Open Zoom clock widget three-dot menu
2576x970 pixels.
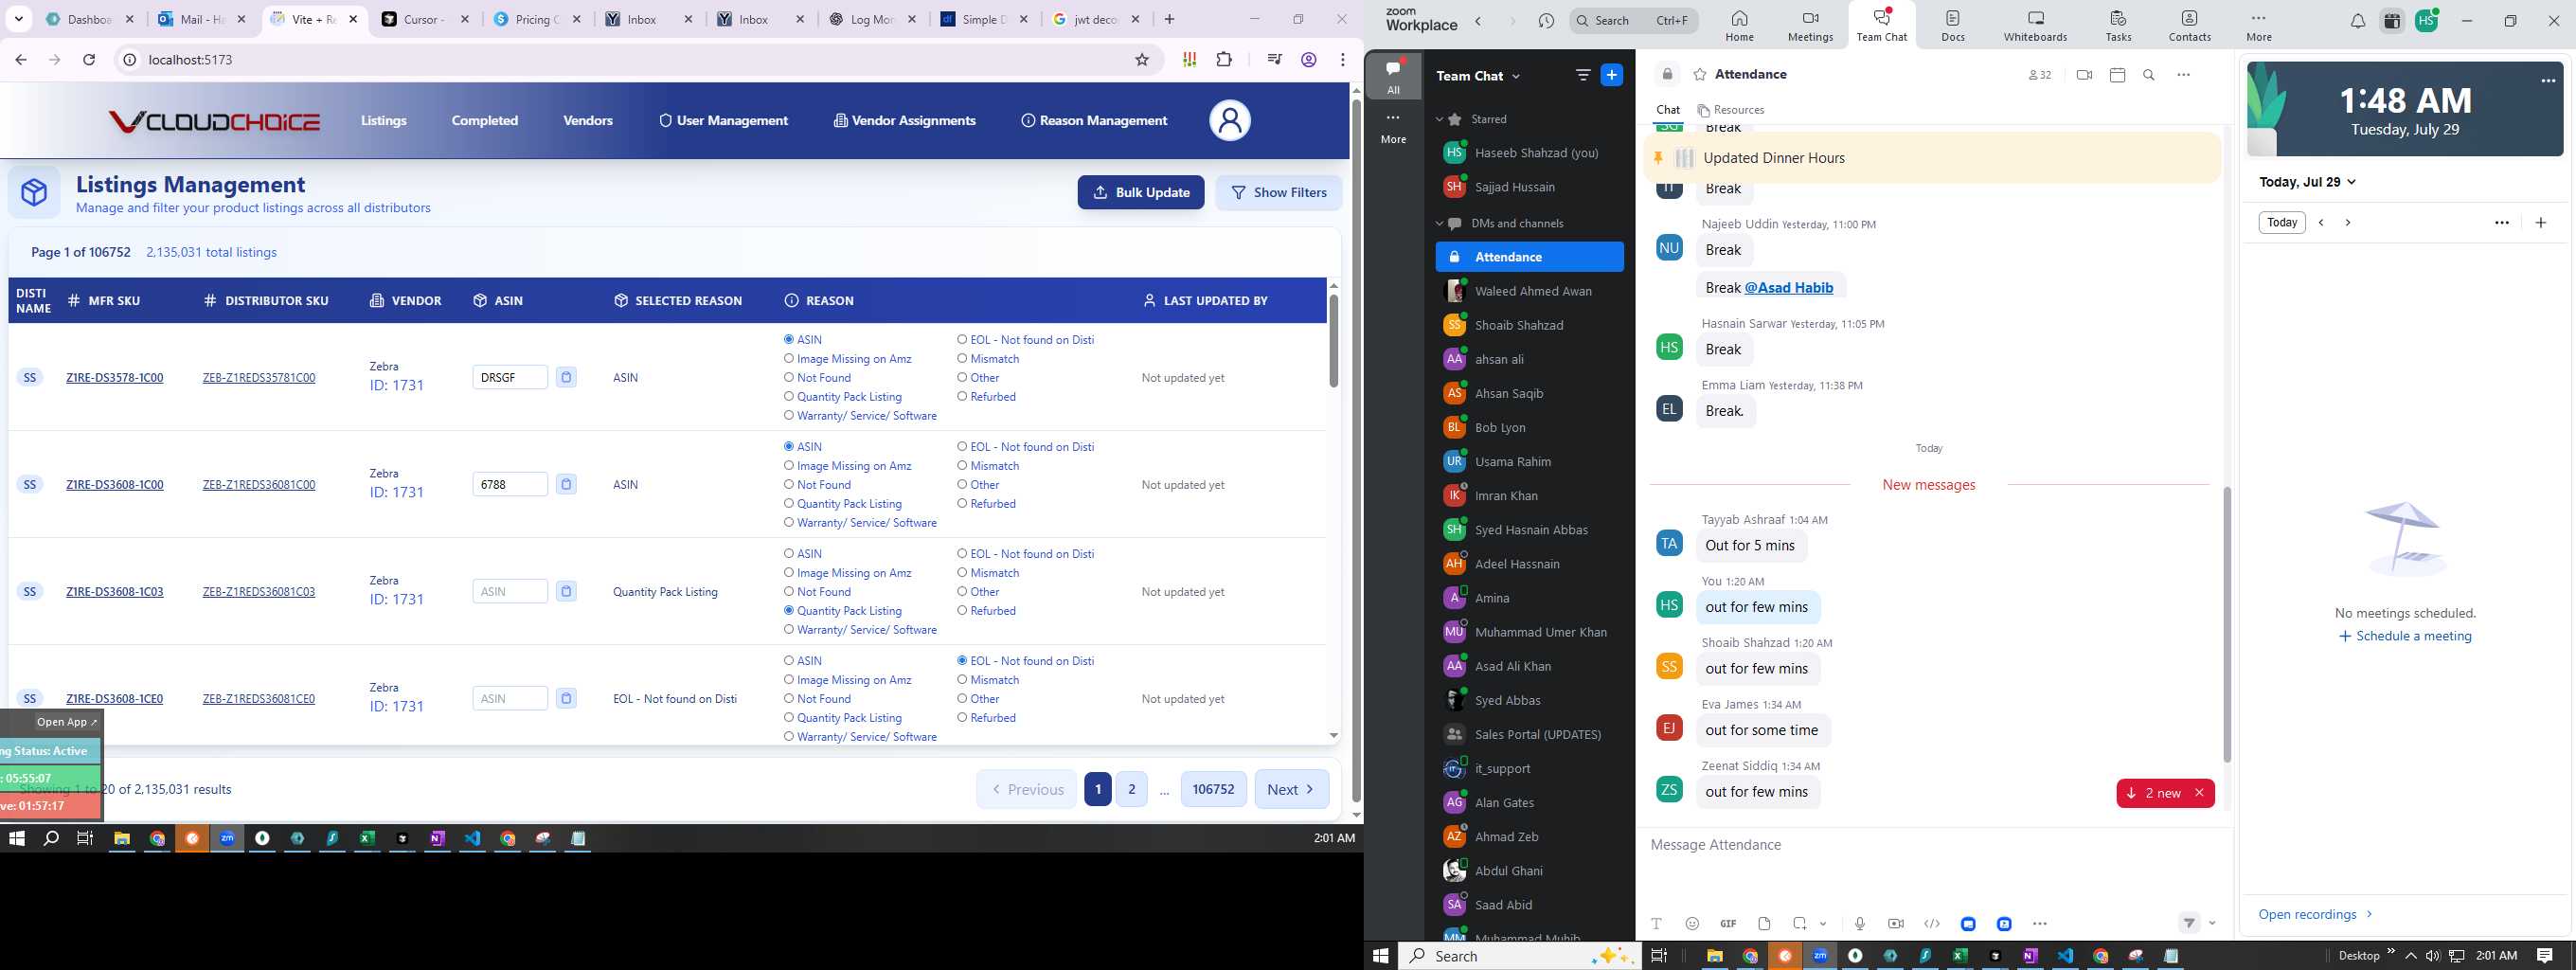2548,81
